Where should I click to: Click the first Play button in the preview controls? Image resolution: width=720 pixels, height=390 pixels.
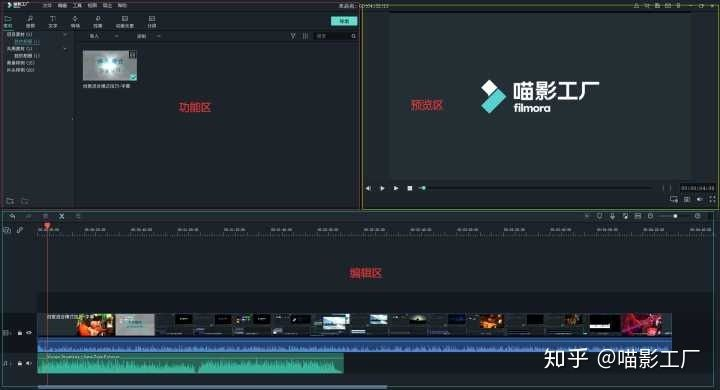point(382,188)
